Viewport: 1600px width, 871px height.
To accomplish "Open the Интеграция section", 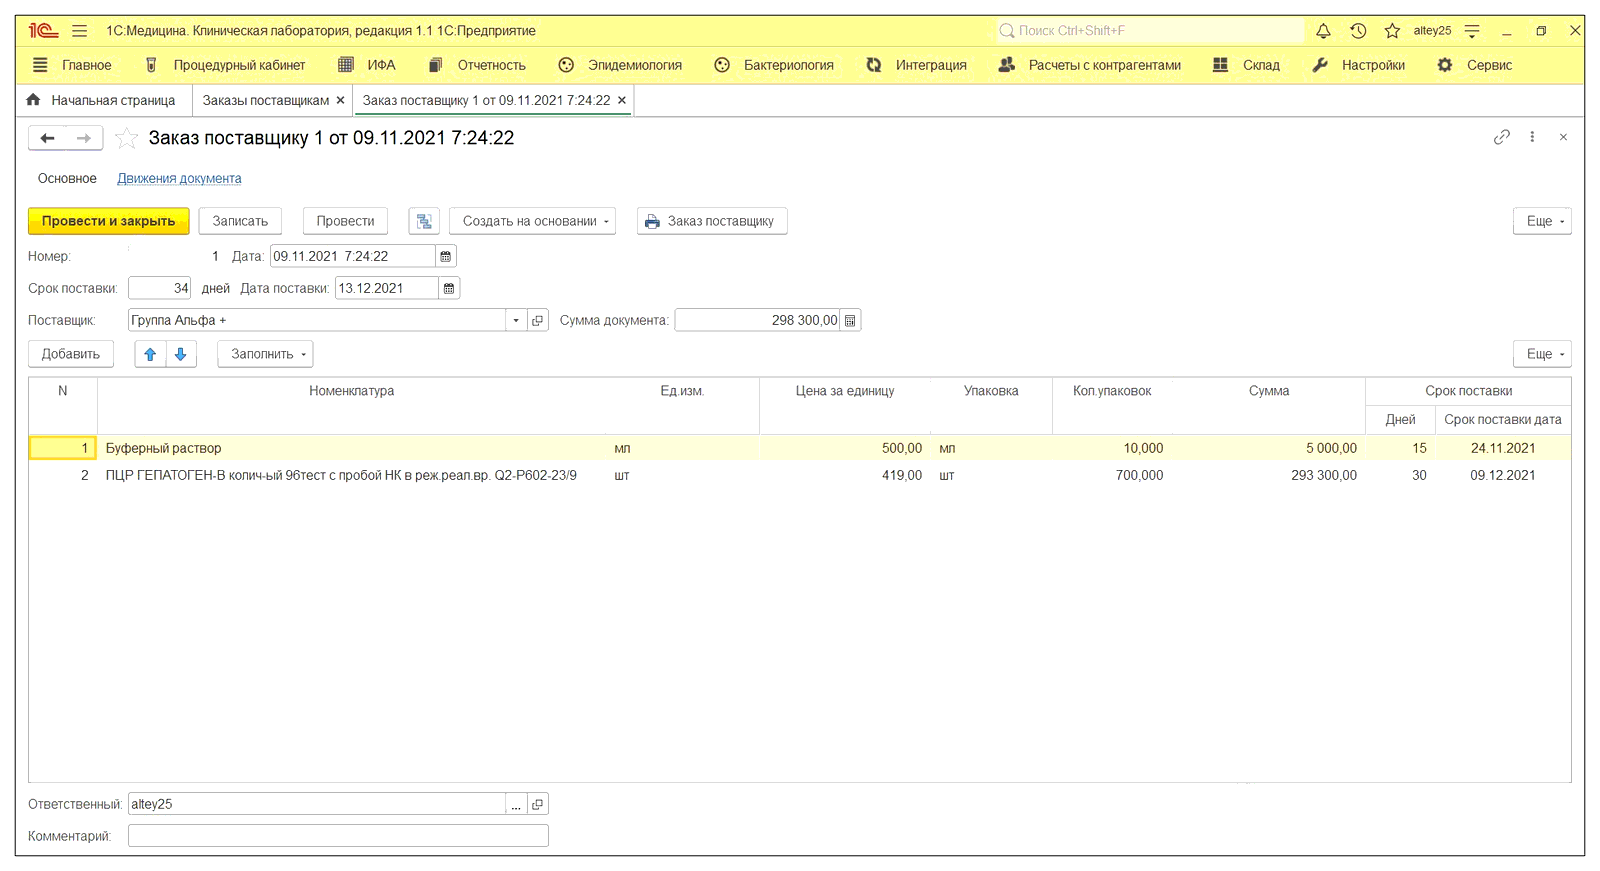I will click(917, 65).
